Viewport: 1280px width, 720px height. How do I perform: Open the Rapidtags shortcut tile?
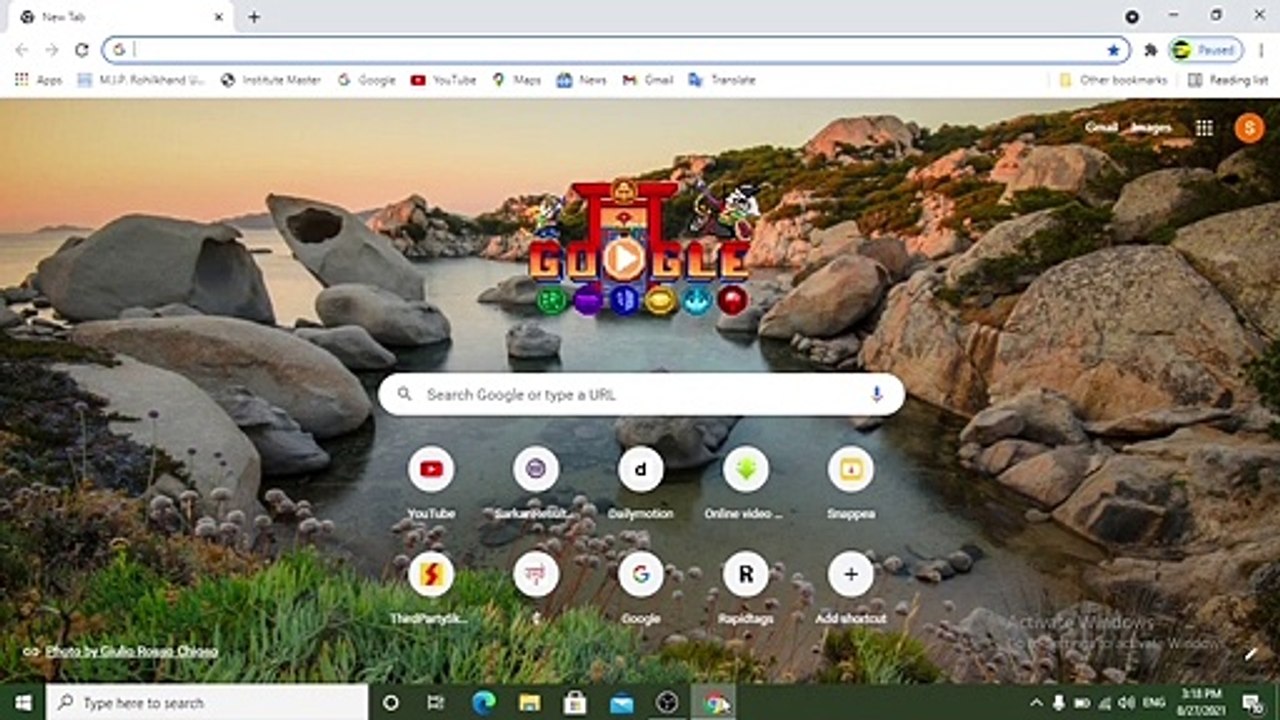(x=746, y=588)
